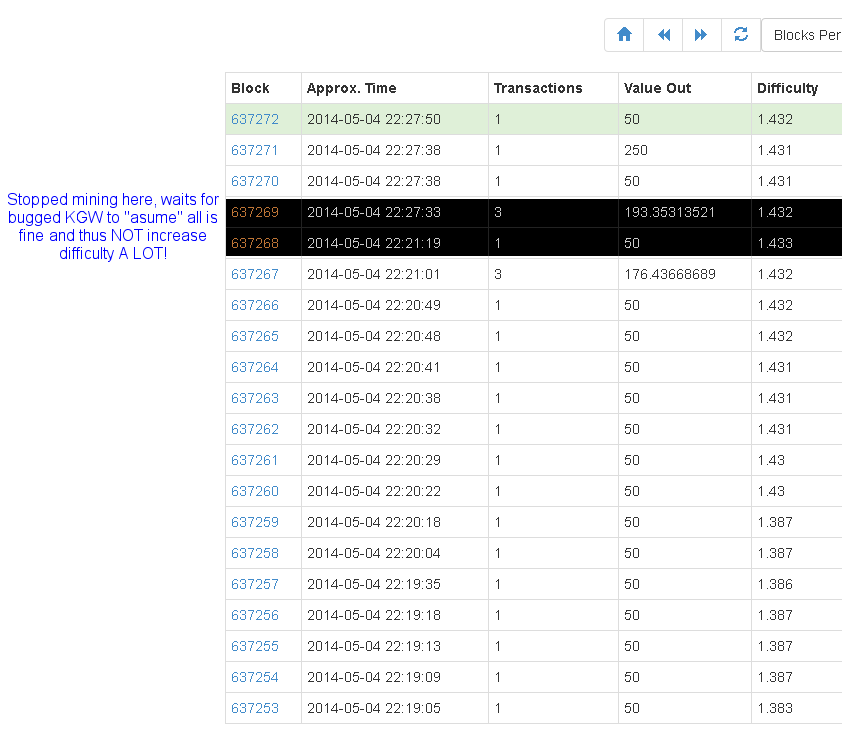Open block 637272 link
This screenshot has height=730, width=842.
coord(255,119)
